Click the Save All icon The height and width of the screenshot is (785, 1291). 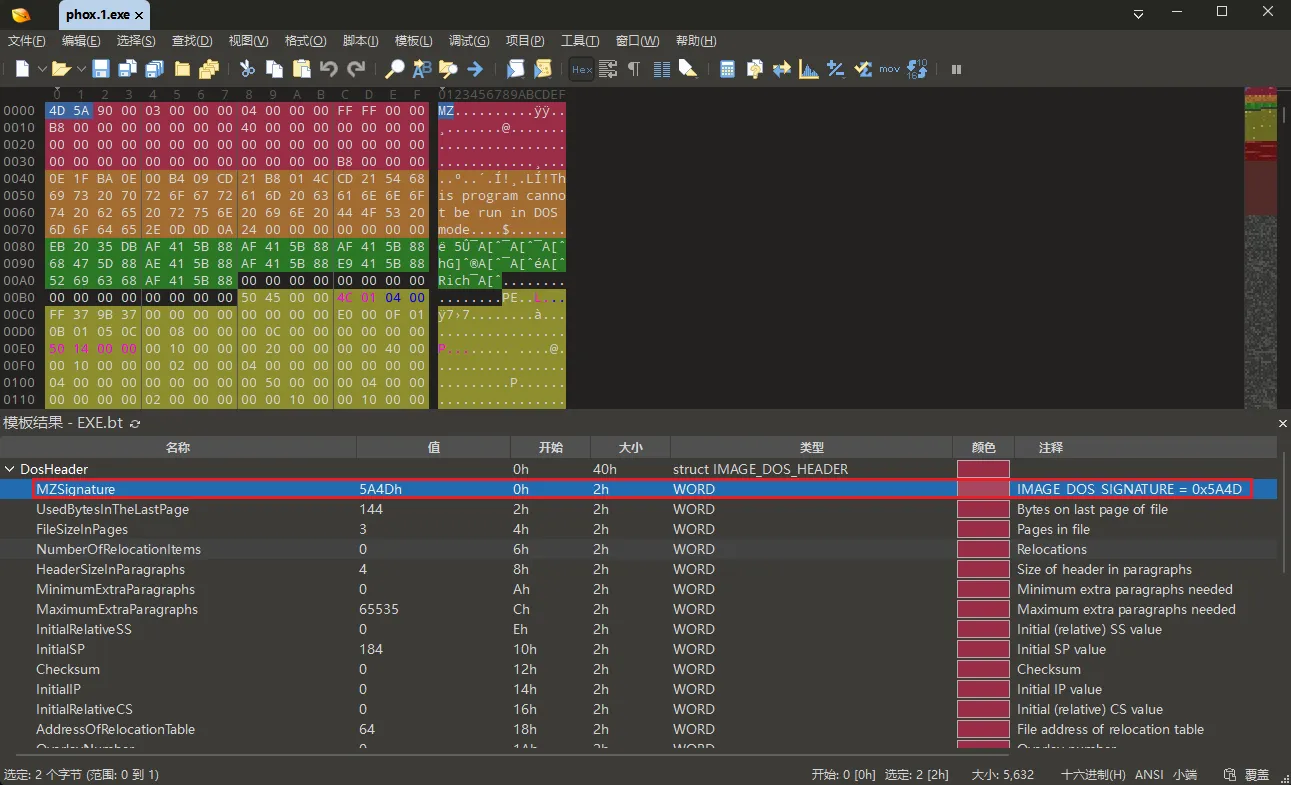pyautogui.click(x=154, y=69)
